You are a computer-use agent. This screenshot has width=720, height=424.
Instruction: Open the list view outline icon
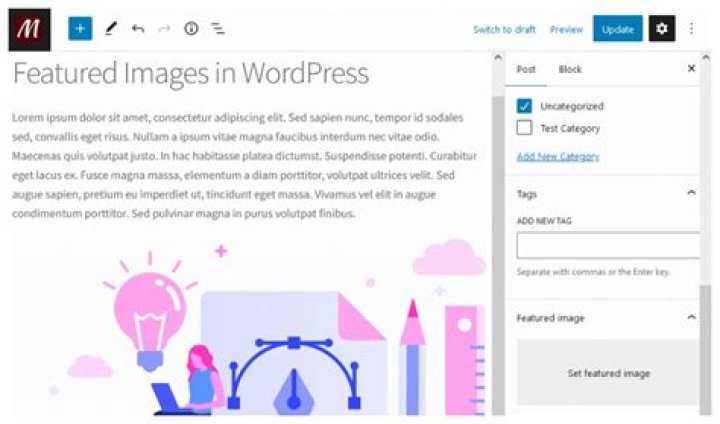[218, 29]
